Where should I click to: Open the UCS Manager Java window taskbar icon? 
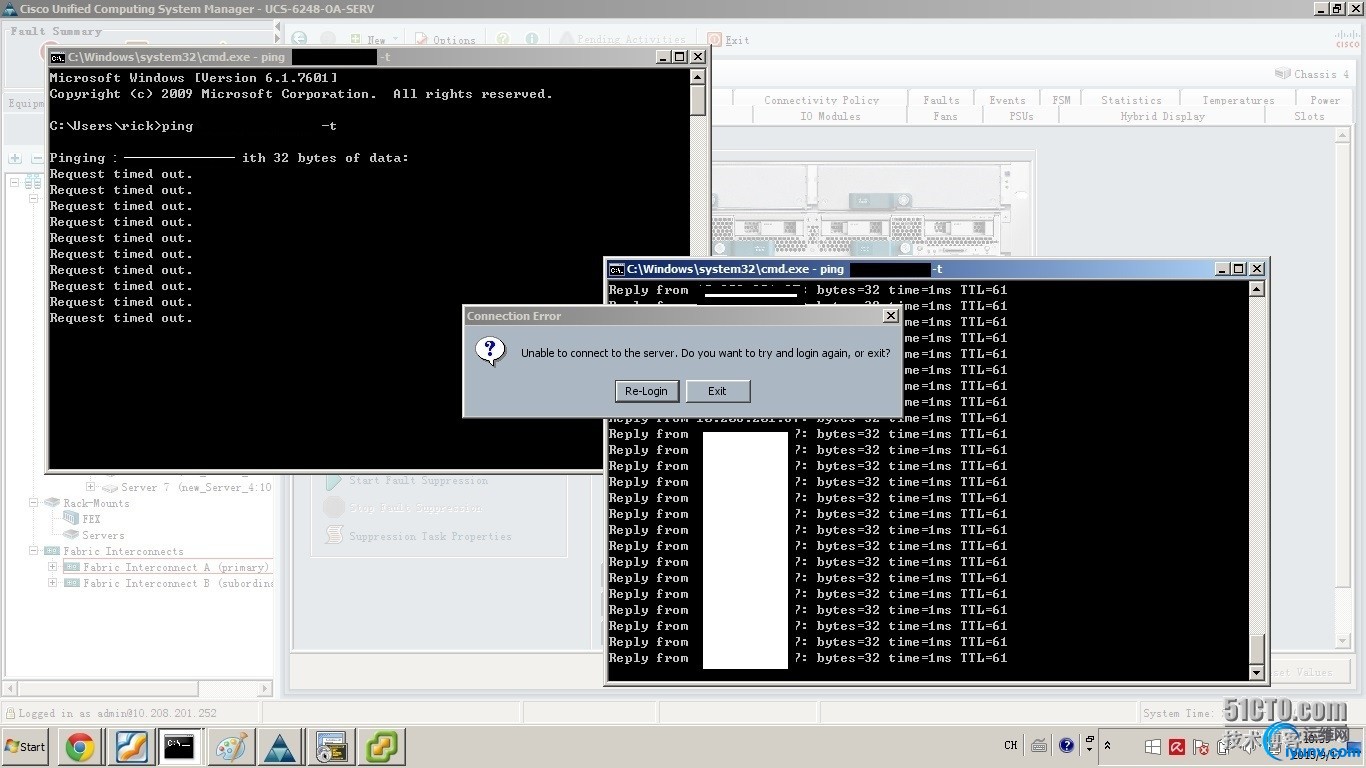[x=331, y=747]
